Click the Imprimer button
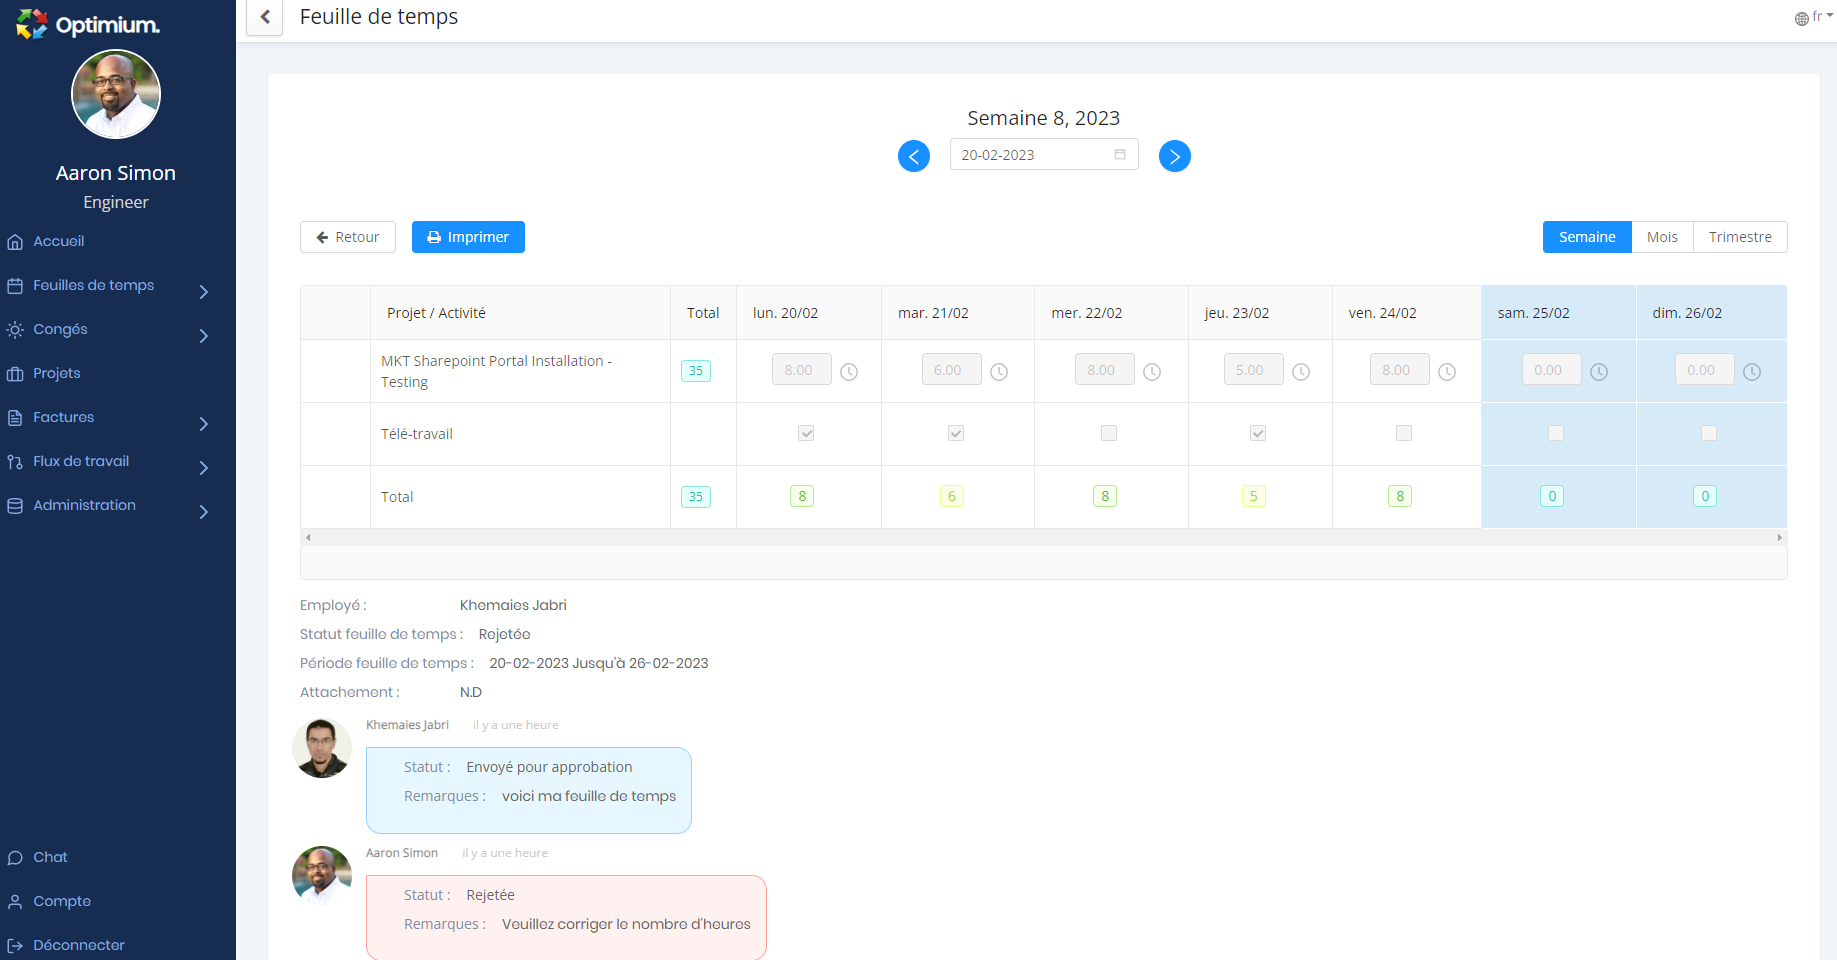 click(x=468, y=237)
